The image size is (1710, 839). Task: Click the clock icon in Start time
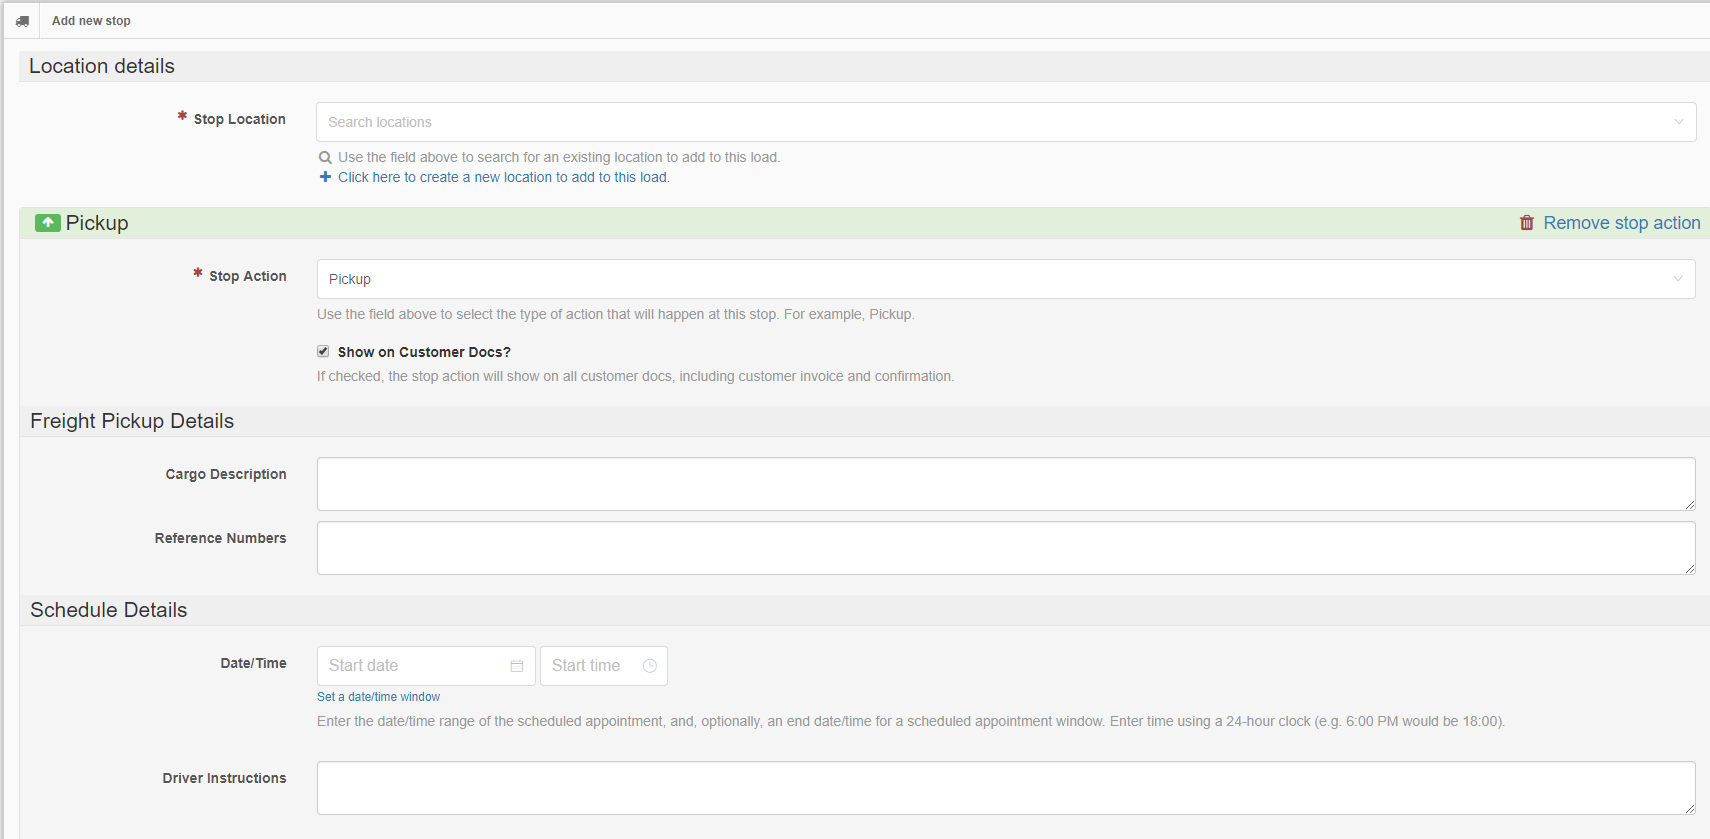tap(650, 666)
